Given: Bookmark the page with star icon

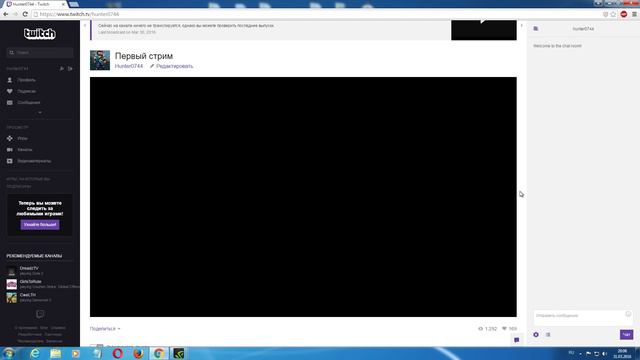Looking at the screenshot, I should click(613, 14).
